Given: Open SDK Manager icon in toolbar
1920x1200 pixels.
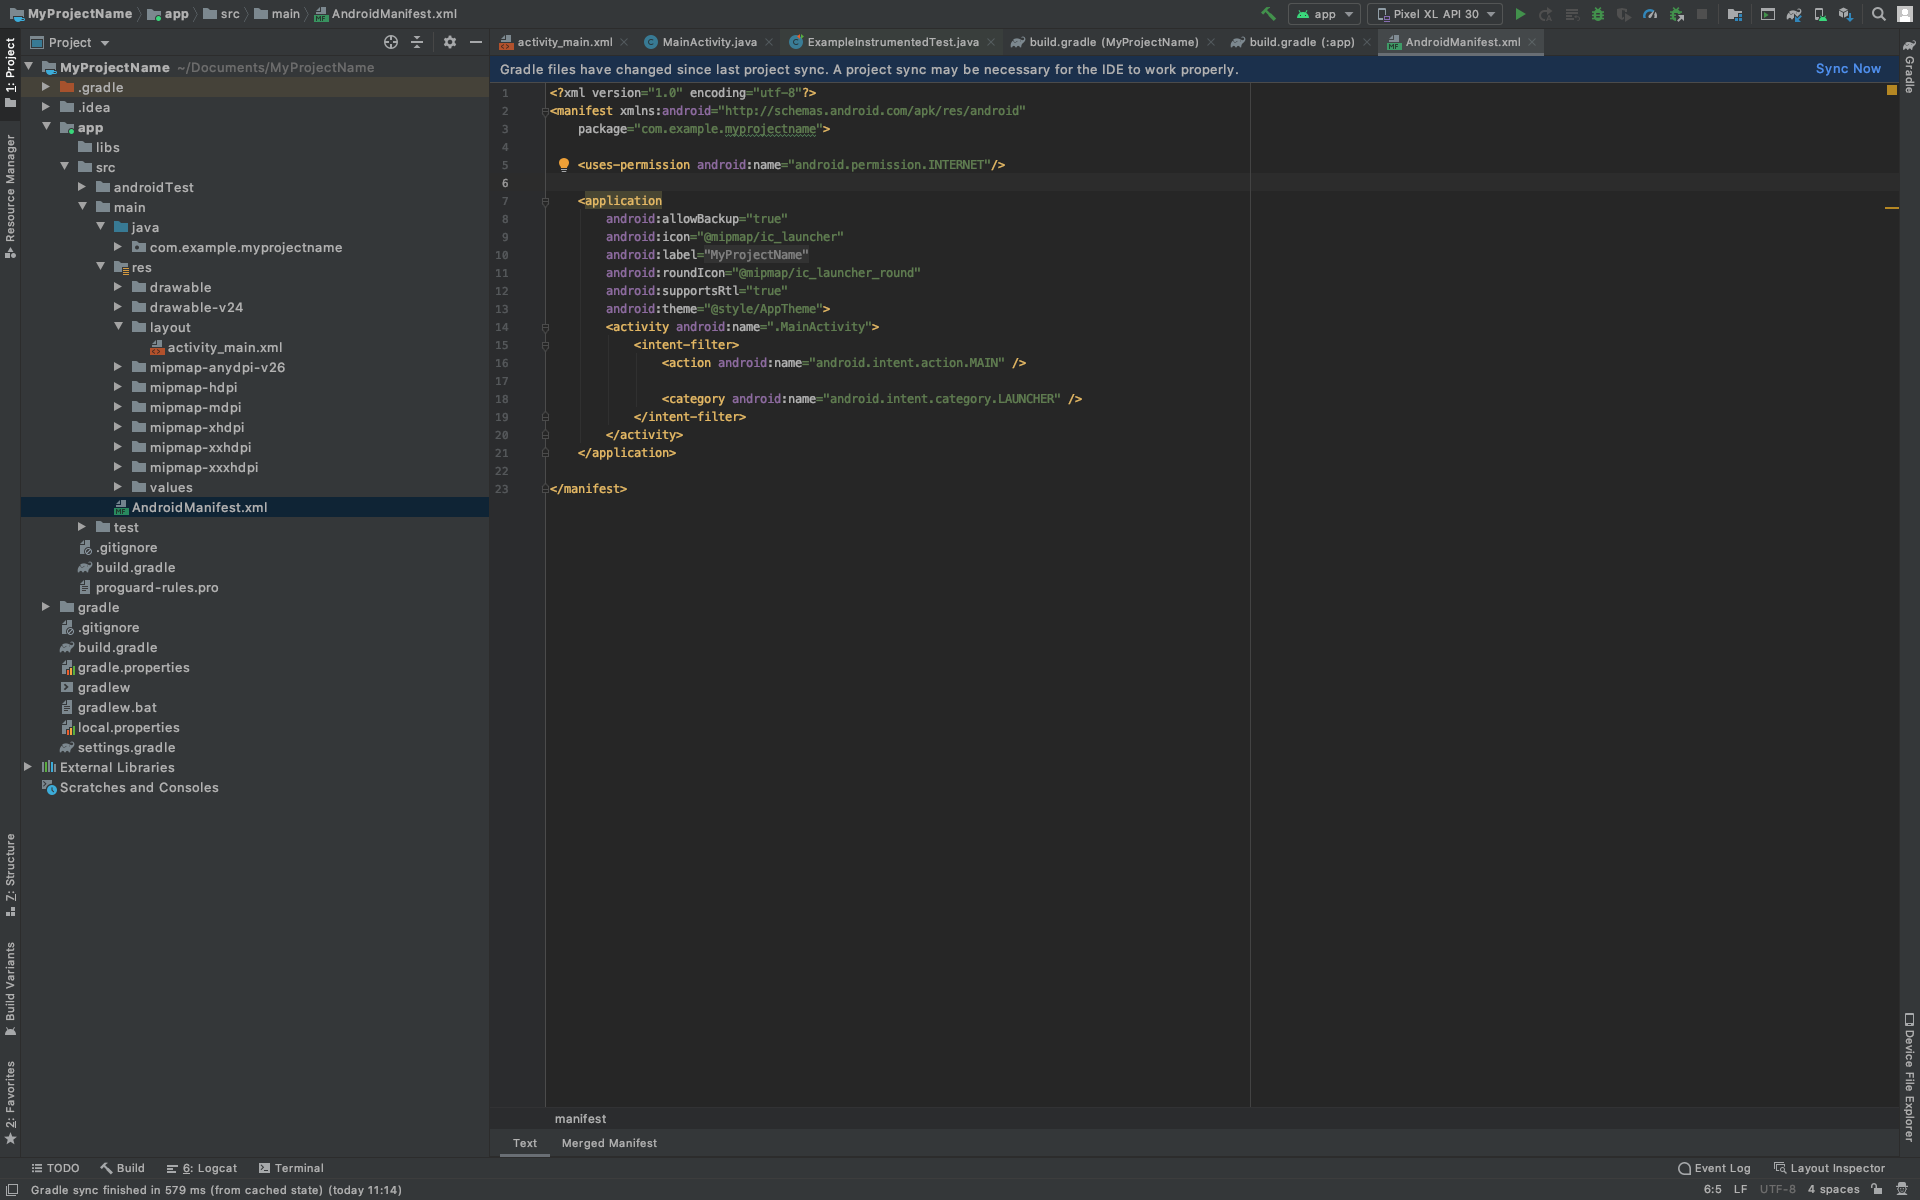Looking at the screenshot, I should (x=1846, y=14).
